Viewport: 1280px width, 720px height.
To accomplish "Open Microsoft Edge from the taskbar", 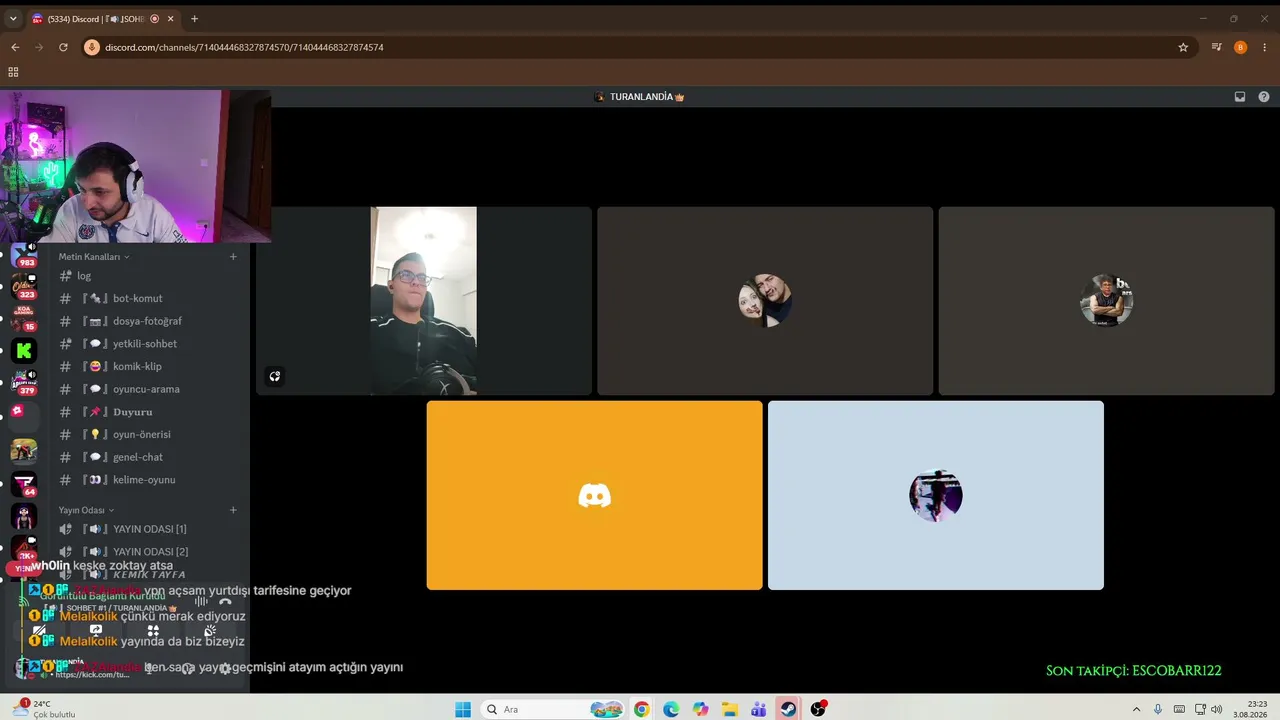I will [671, 709].
